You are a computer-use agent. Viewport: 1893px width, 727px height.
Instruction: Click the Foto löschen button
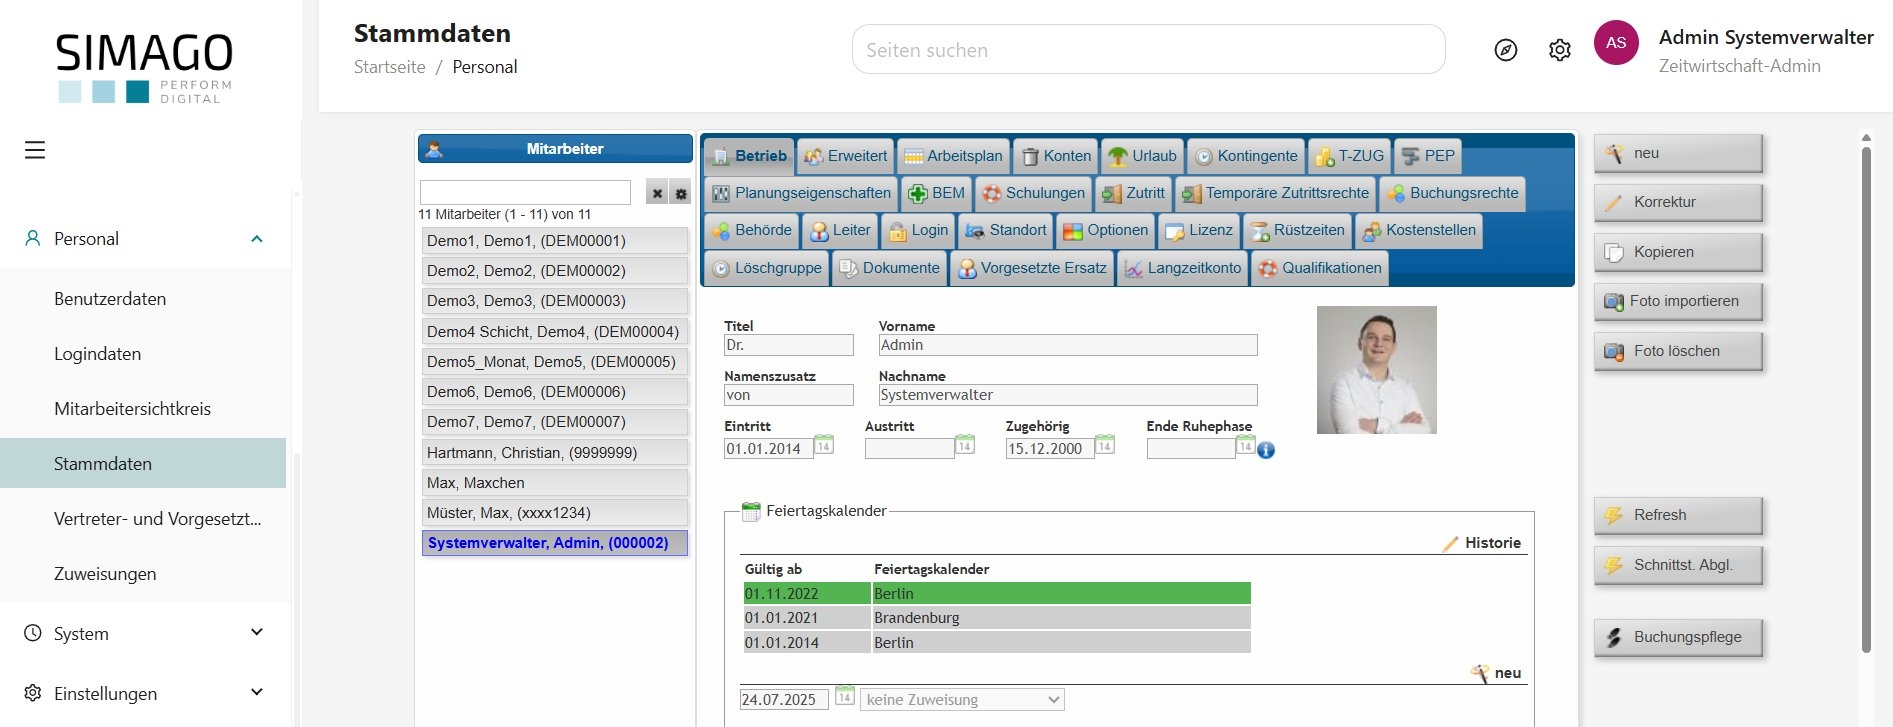click(1678, 351)
